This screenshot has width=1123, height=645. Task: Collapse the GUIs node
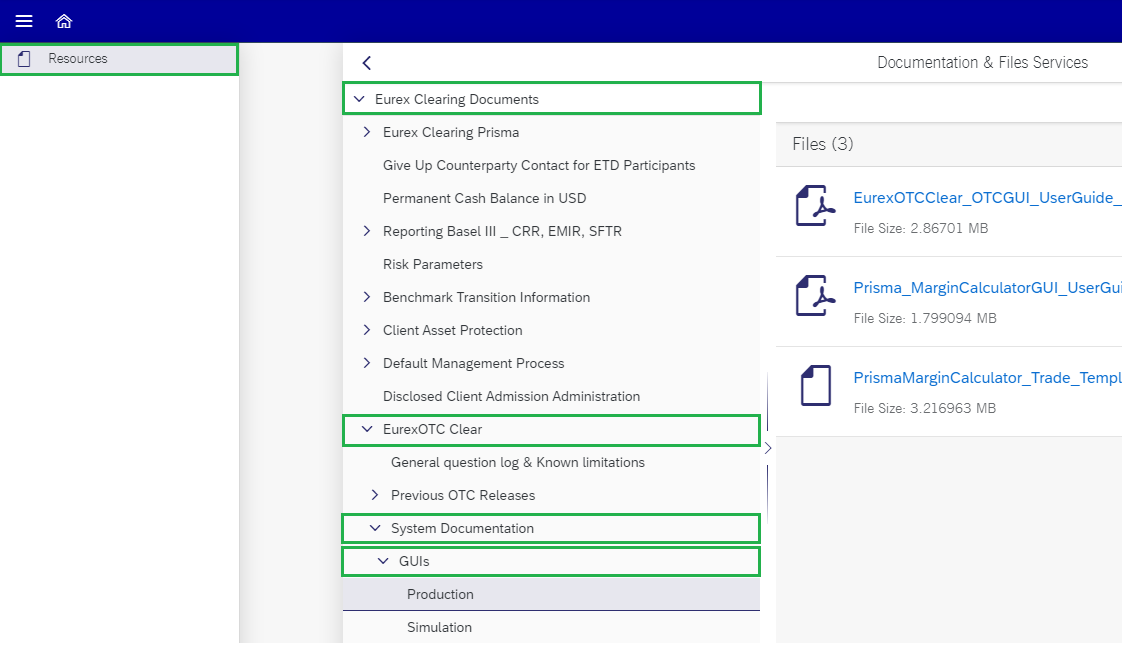point(383,561)
